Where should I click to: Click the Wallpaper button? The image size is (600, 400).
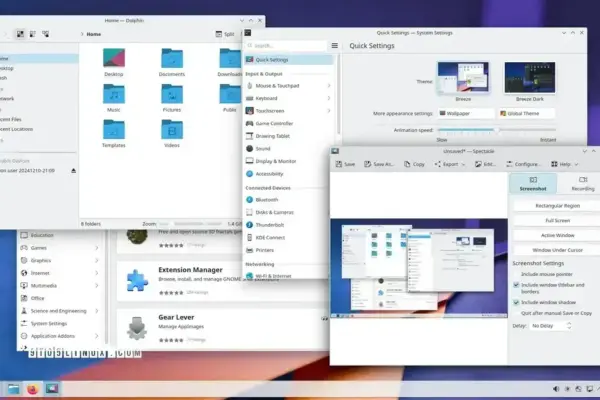[466, 114]
